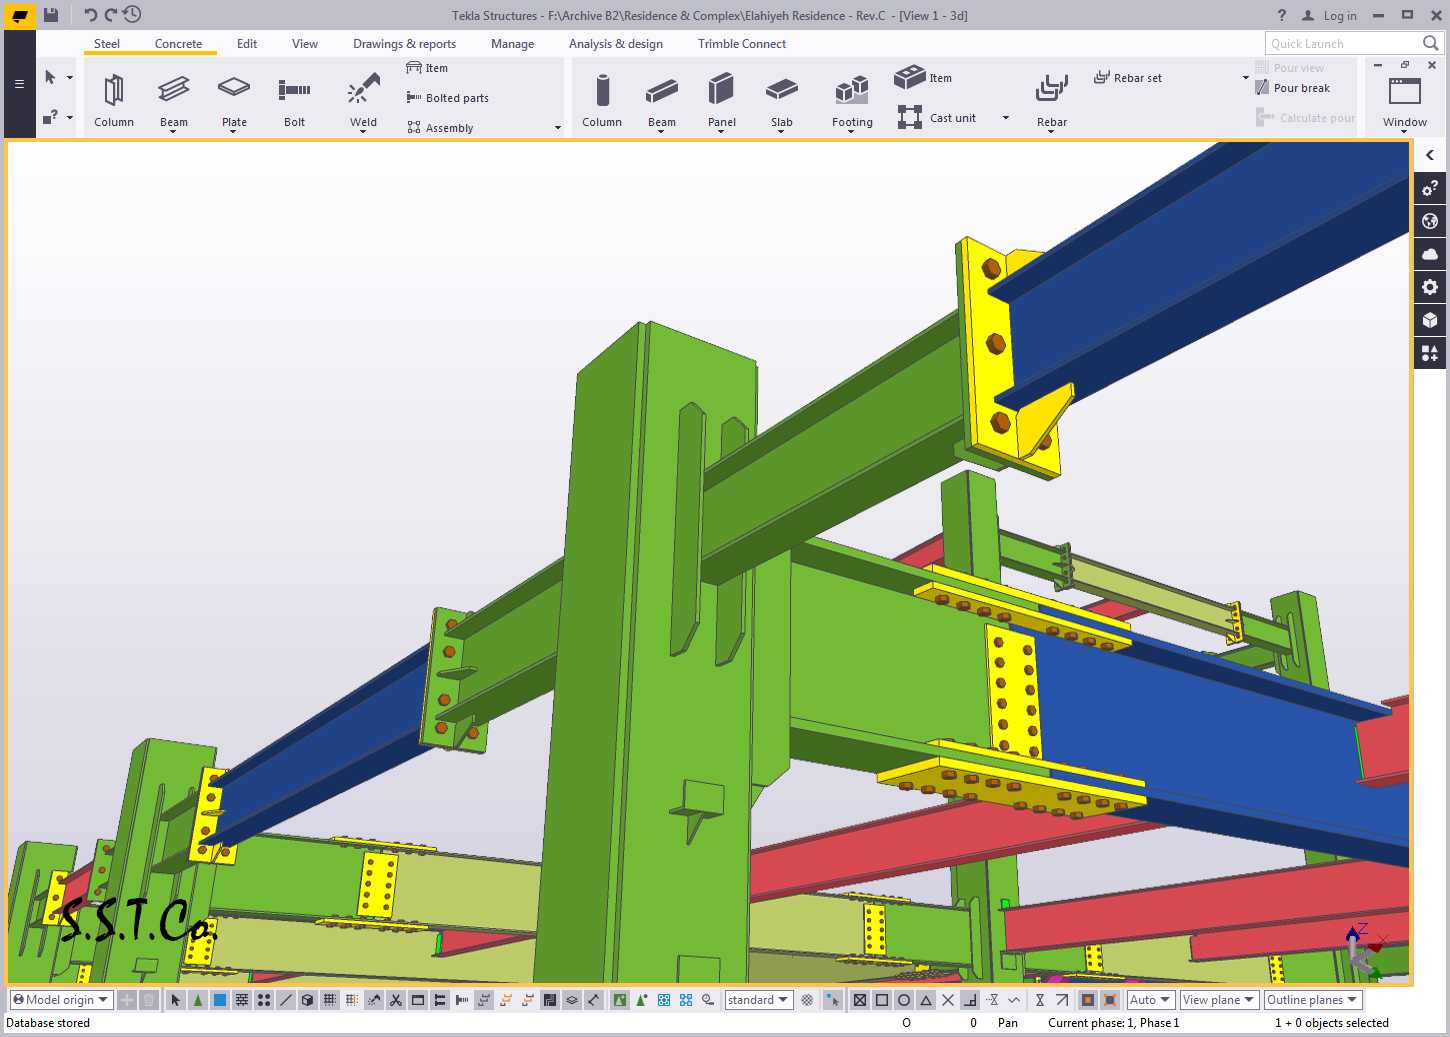Expand the Rebar set group arrow
Image resolution: width=1450 pixels, height=1037 pixels.
(1245, 78)
